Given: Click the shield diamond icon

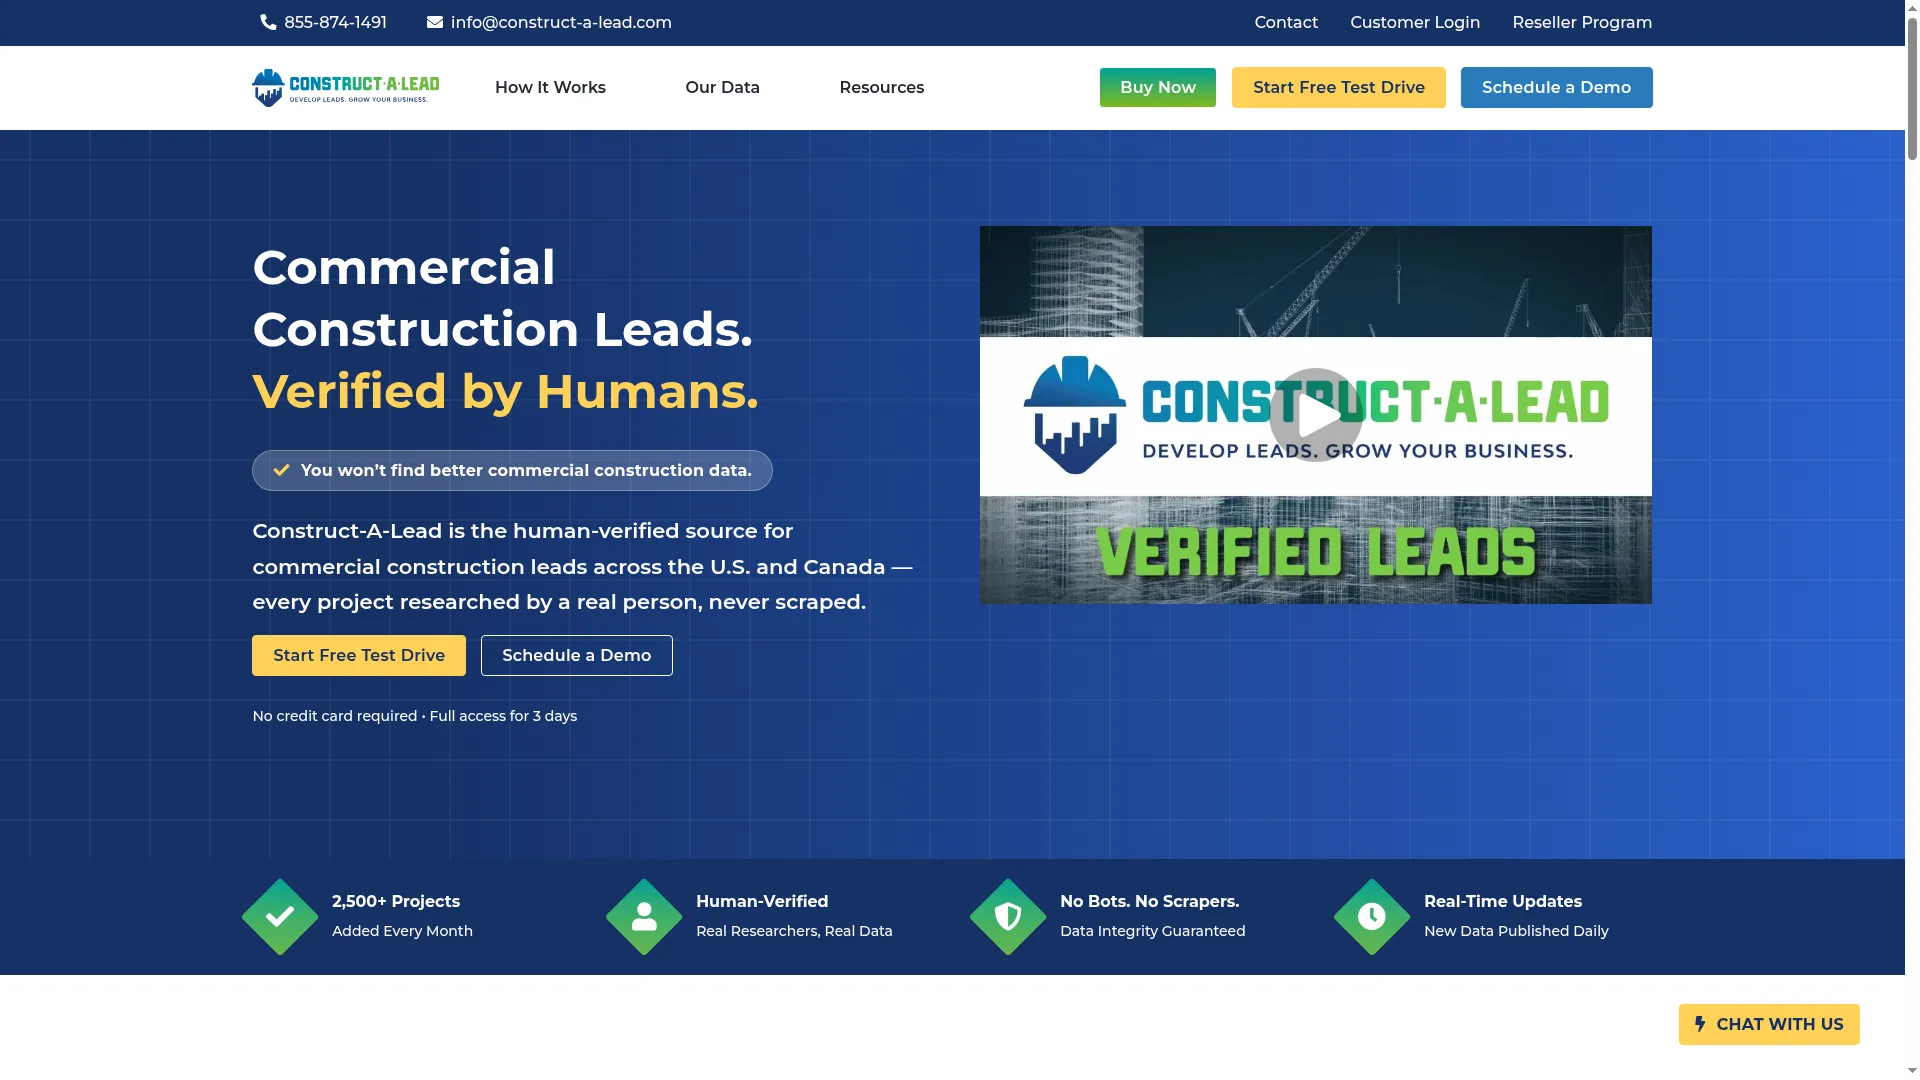Looking at the screenshot, I should [1008, 916].
